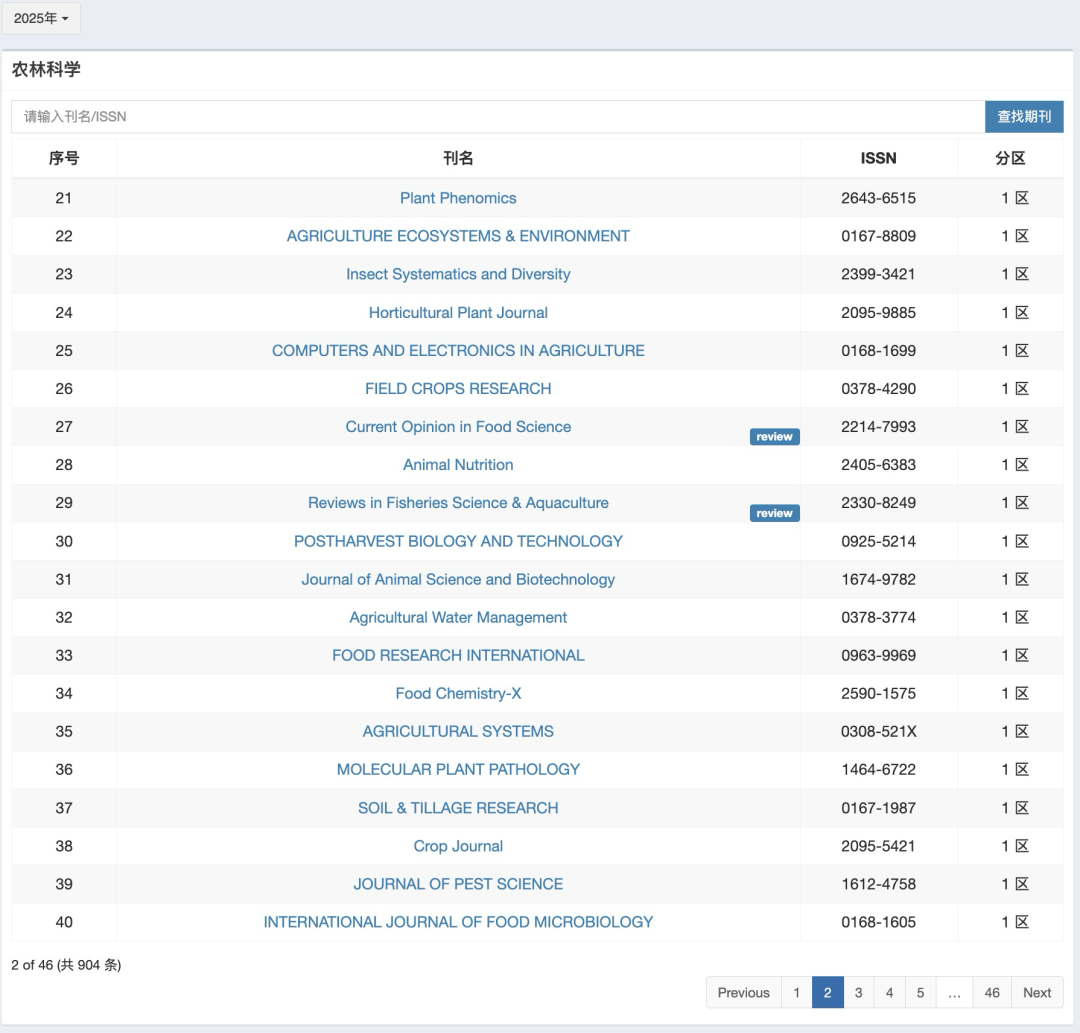Viewport: 1080px width, 1033px height.
Task: Select ISSN 2405-6383 cell
Action: pos(878,465)
